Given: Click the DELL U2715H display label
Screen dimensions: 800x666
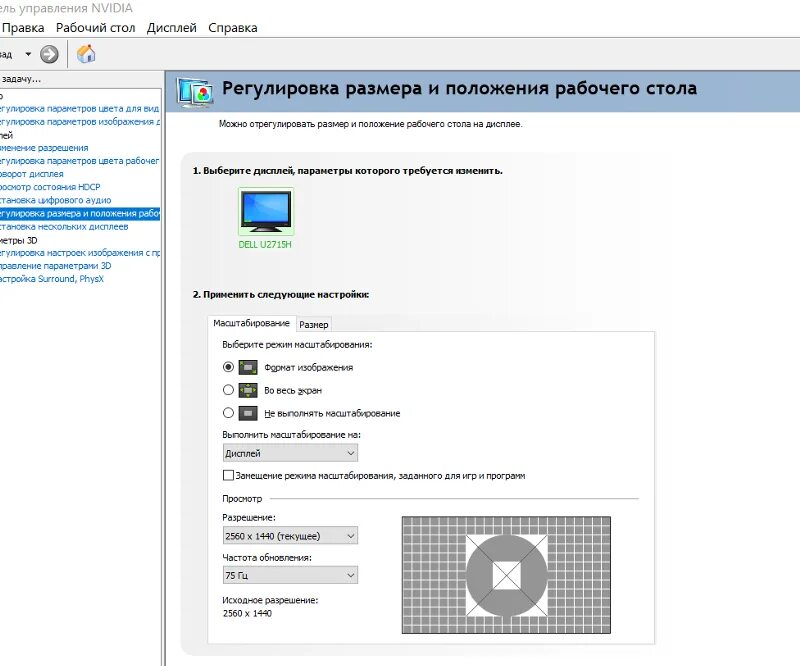Looking at the screenshot, I should click(x=265, y=244).
